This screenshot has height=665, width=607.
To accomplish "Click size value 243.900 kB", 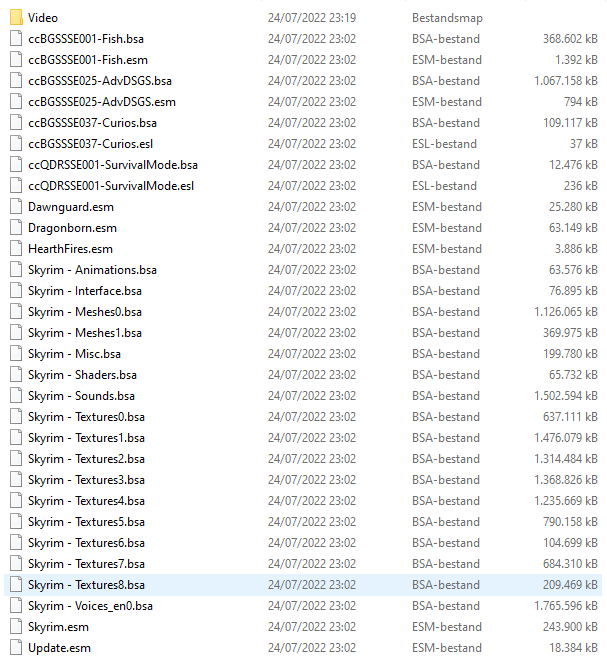I will point(570,626).
